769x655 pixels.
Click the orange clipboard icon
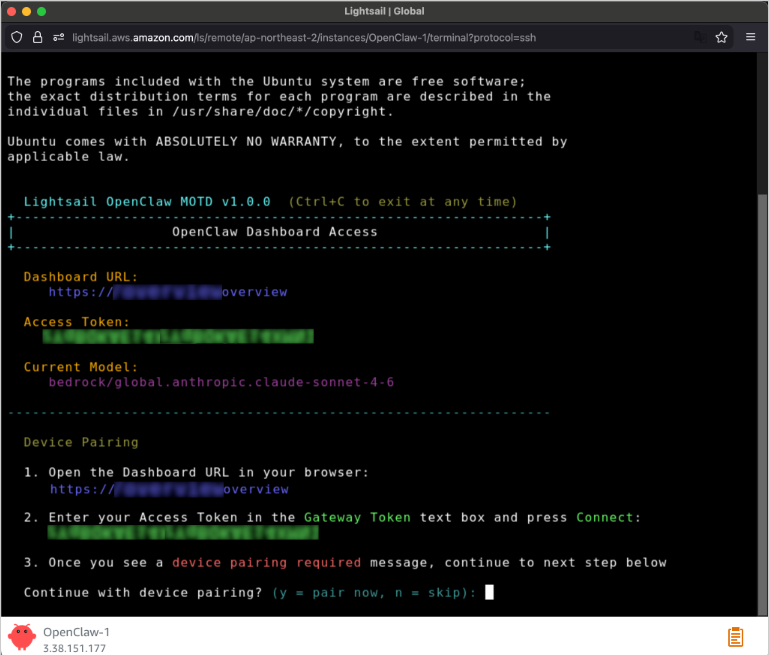pyautogui.click(x=735, y=637)
